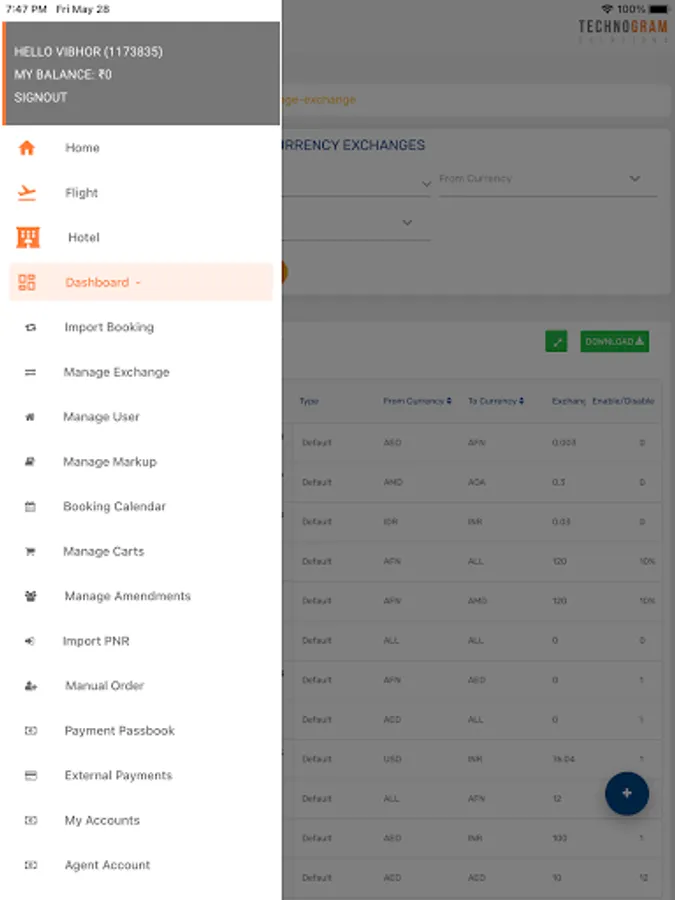The image size is (675, 900).
Task: Click the Manage Amendments icon
Action: coord(30,596)
